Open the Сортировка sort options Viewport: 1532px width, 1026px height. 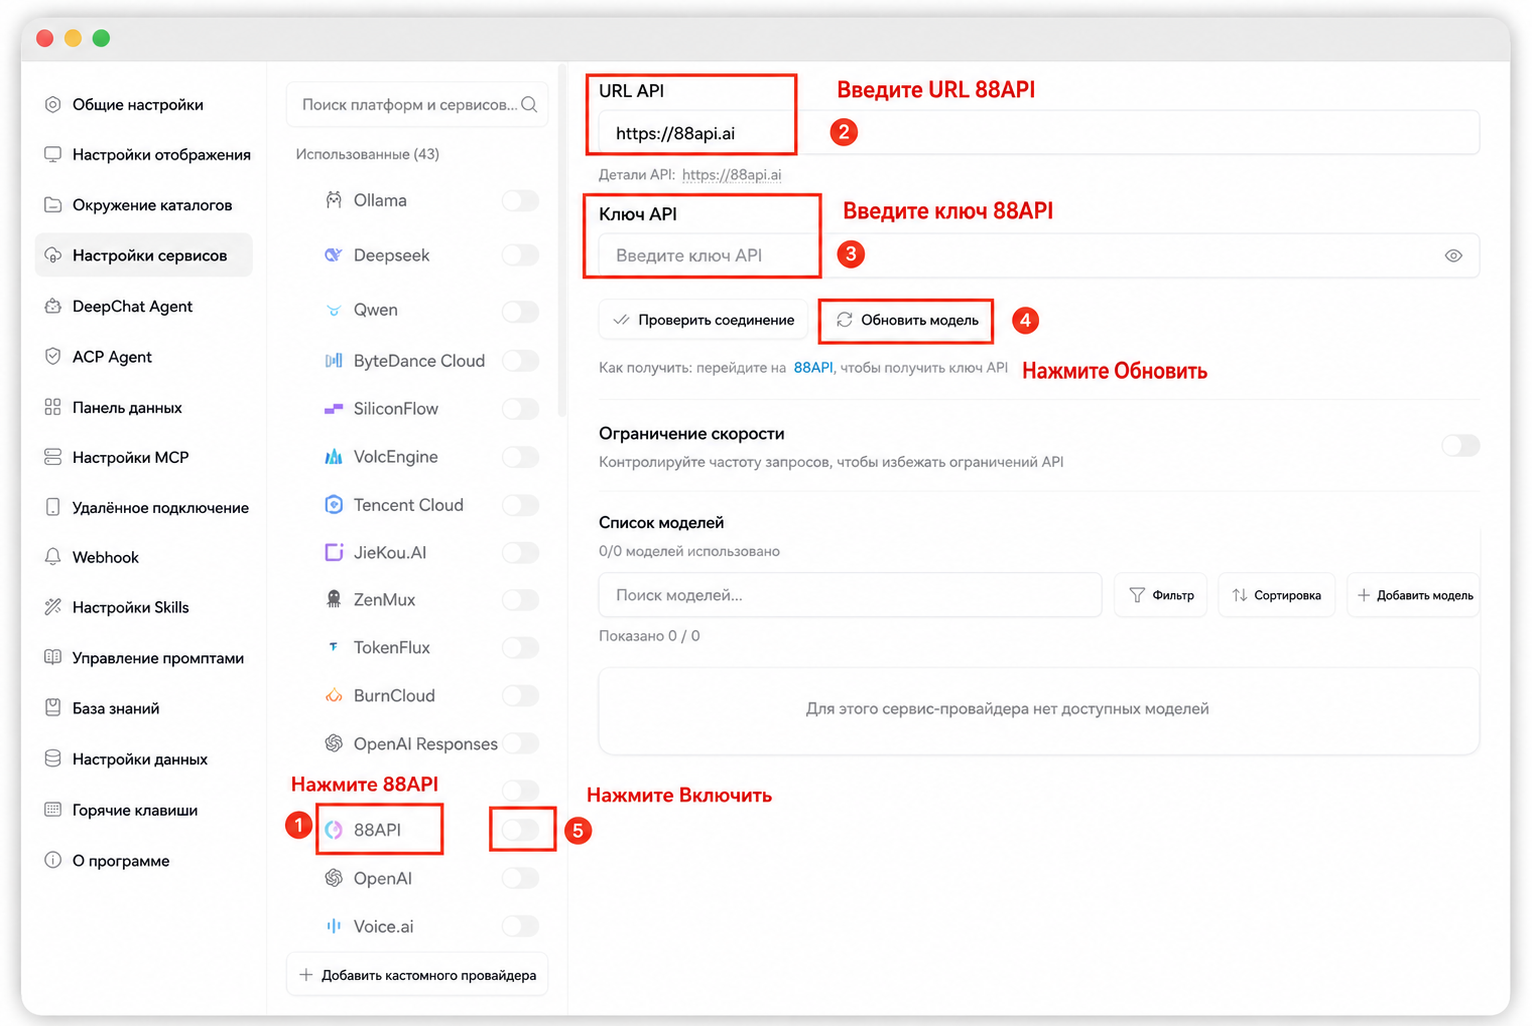[x=1276, y=595]
